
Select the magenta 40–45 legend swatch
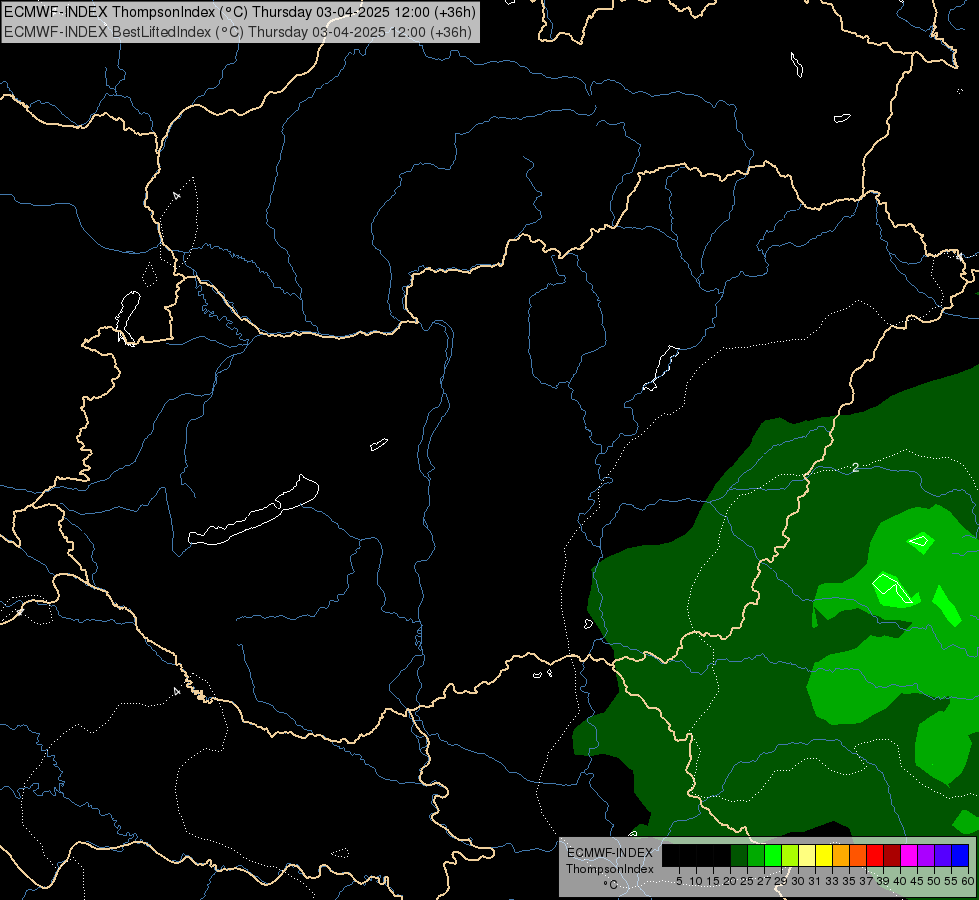pyautogui.click(x=908, y=855)
